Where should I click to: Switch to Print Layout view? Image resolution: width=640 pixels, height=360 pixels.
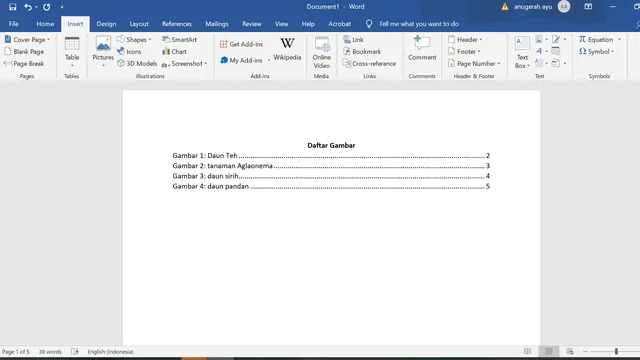pos(549,351)
